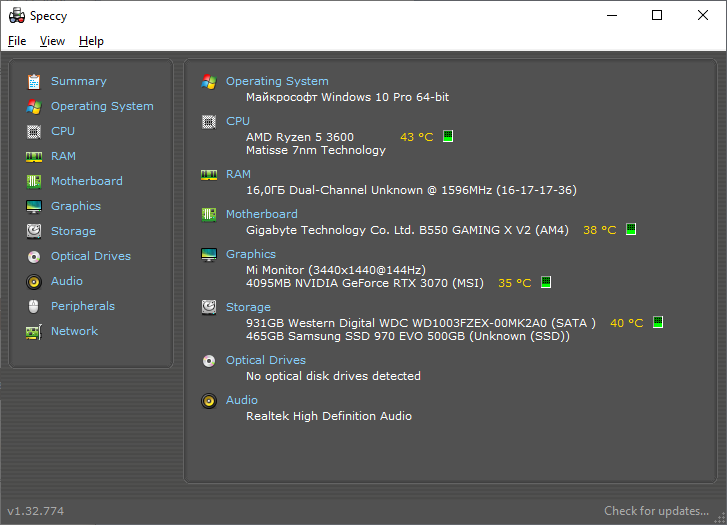The image size is (727, 525).
Task: Open the Audio heading in main panel
Action: [x=242, y=400]
